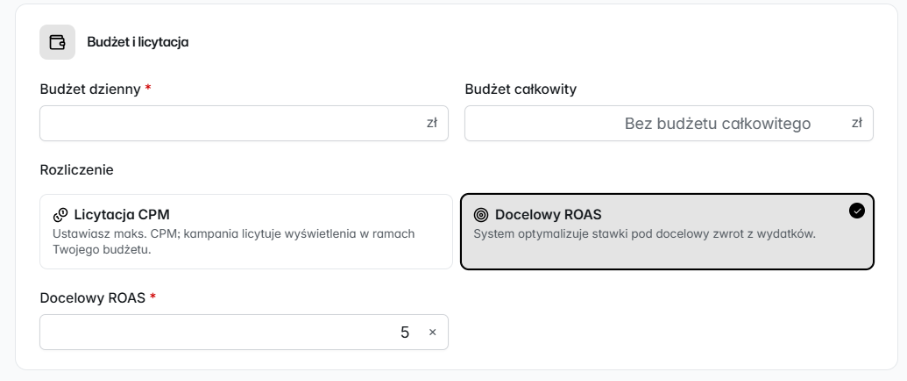Click the Budżet dzienny field label
This screenshot has height=381, width=907.
tap(90, 90)
